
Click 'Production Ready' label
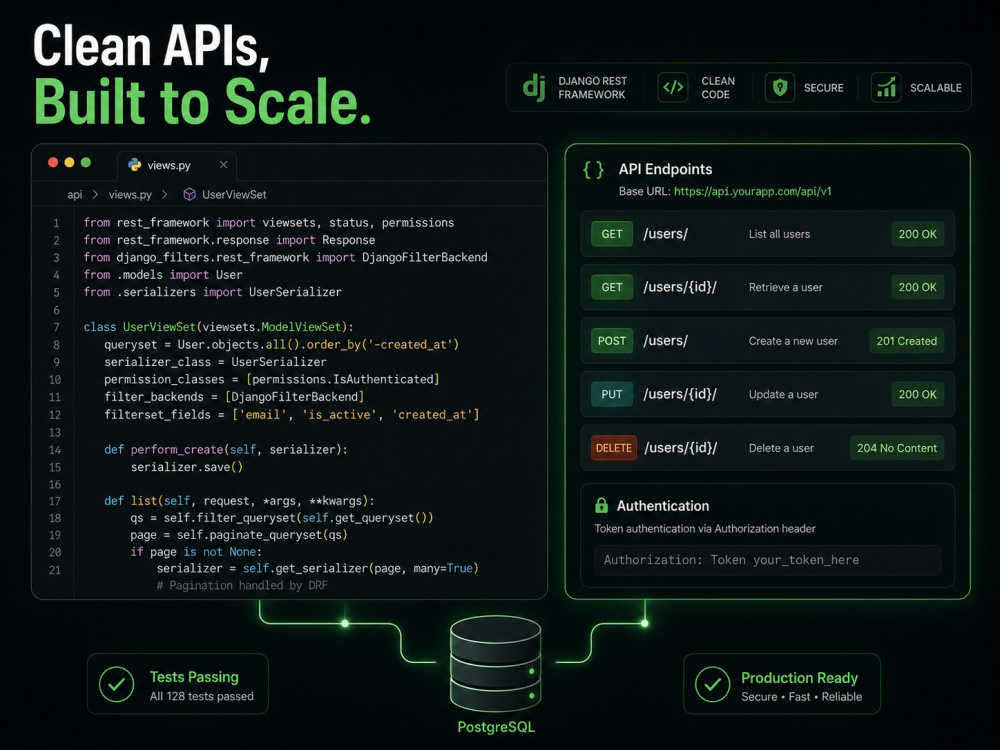(799, 677)
